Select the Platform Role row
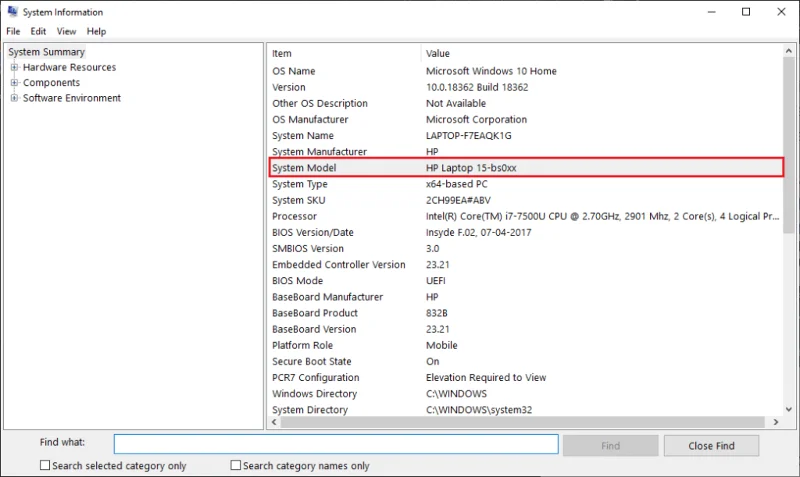800x477 pixels. click(526, 345)
